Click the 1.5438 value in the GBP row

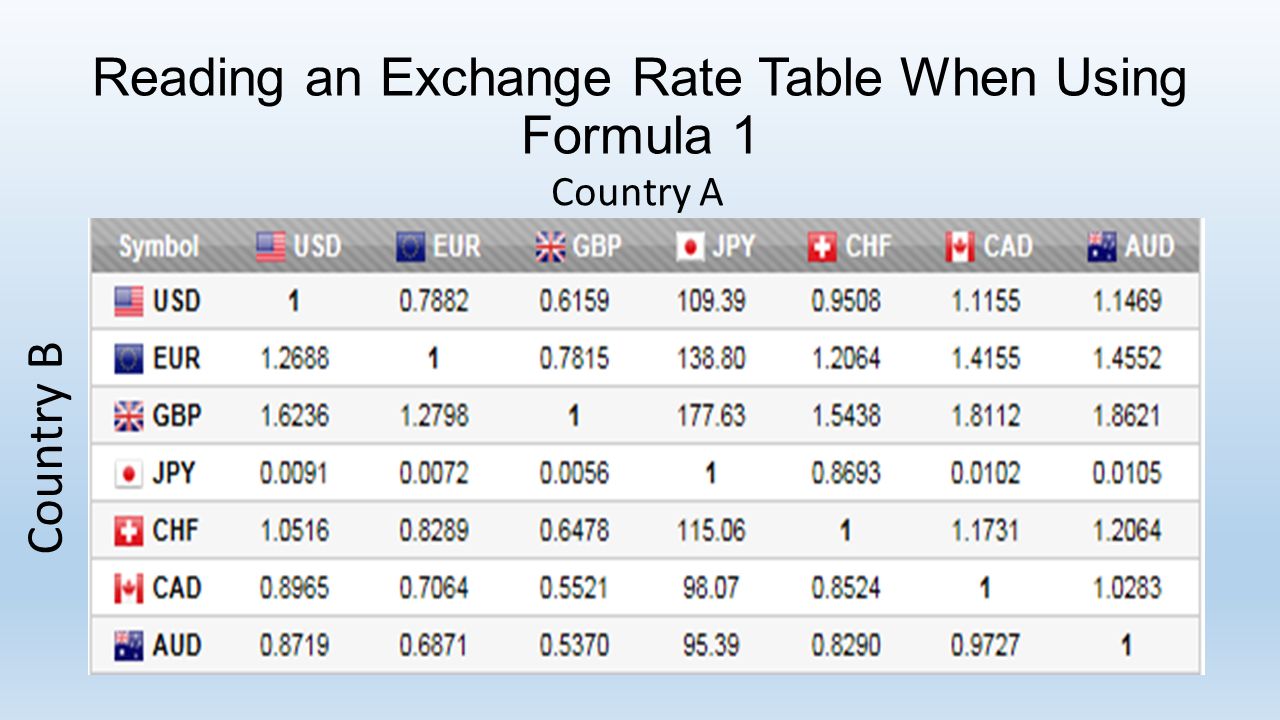tap(846, 415)
